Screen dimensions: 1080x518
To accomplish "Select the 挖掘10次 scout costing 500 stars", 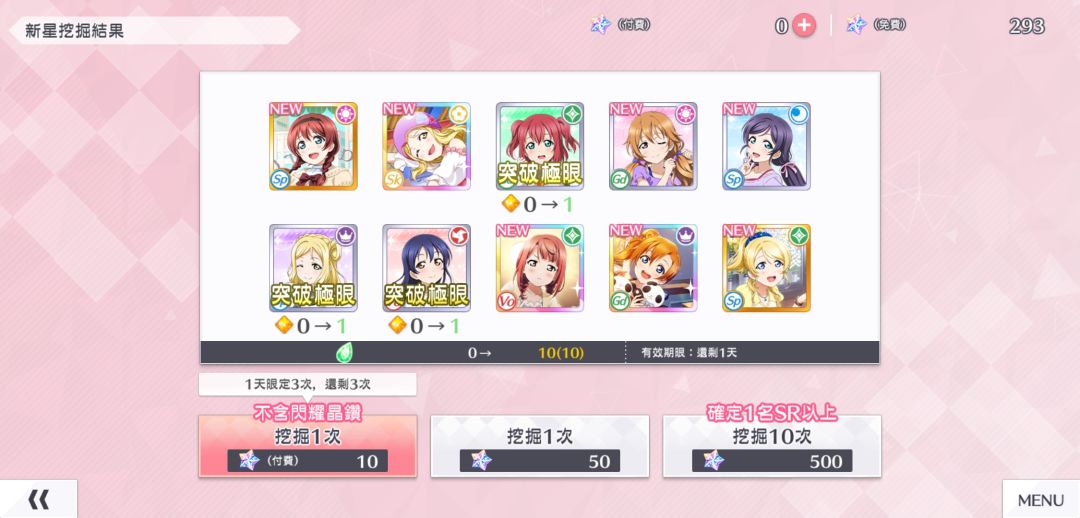I will [771, 446].
